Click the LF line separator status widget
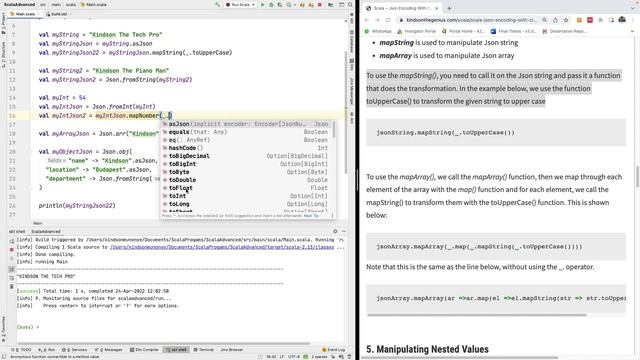 [282, 357]
